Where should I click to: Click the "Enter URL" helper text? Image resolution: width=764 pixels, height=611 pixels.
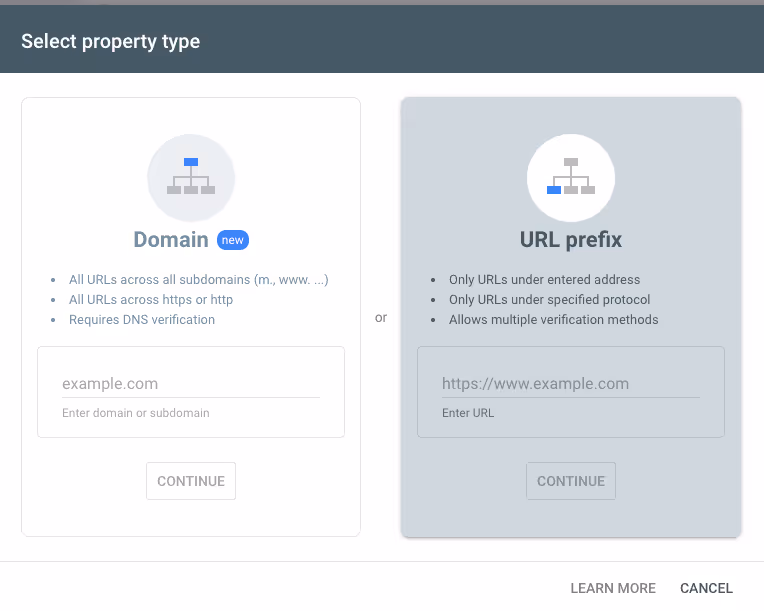coord(468,413)
